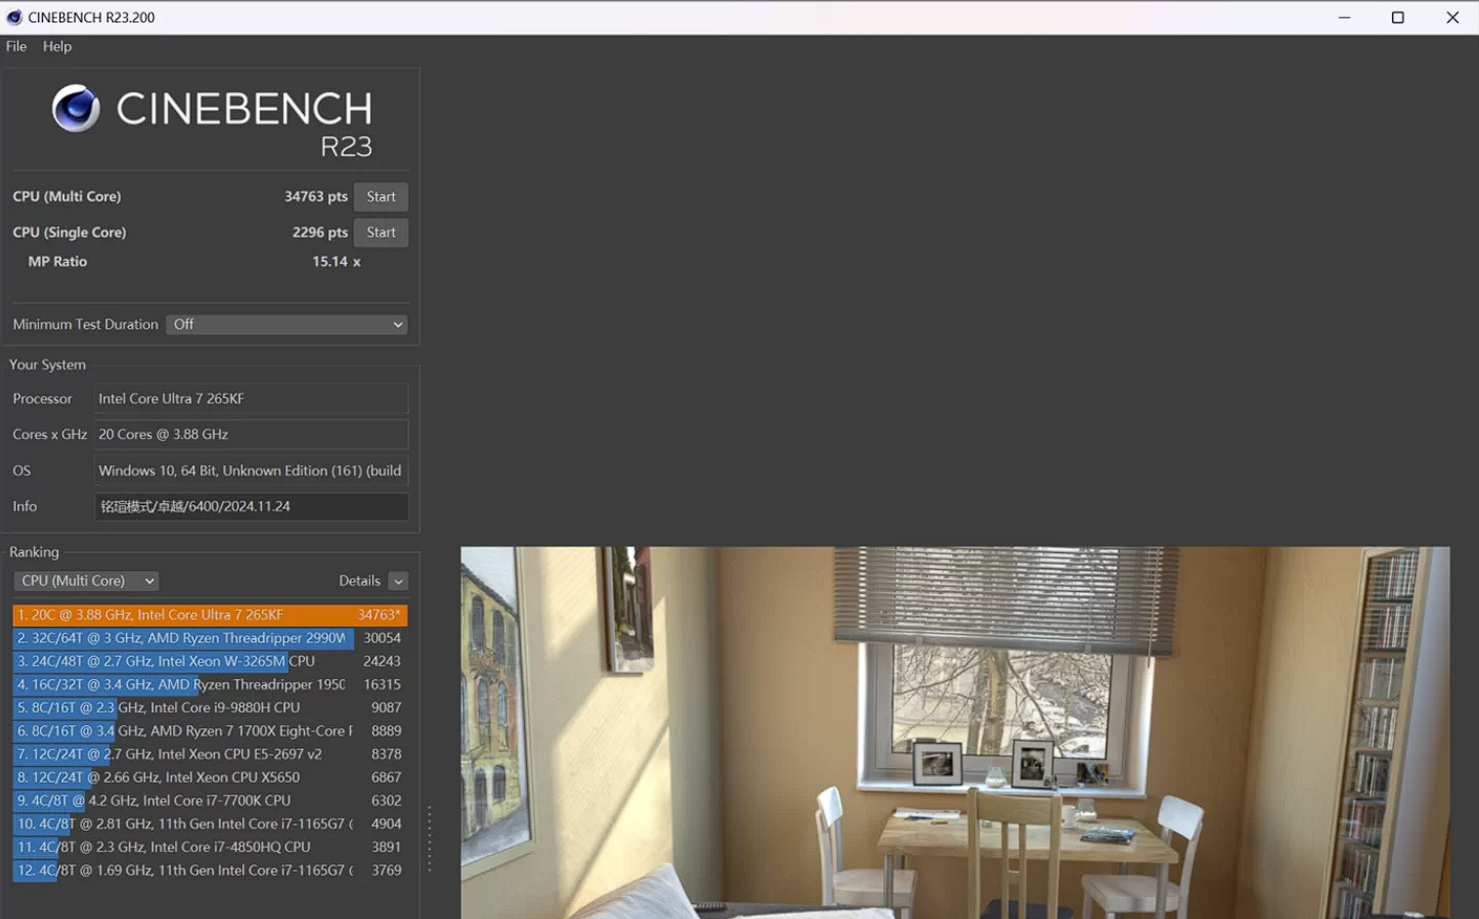Click the panel splitter dotted handle

coord(430,838)
